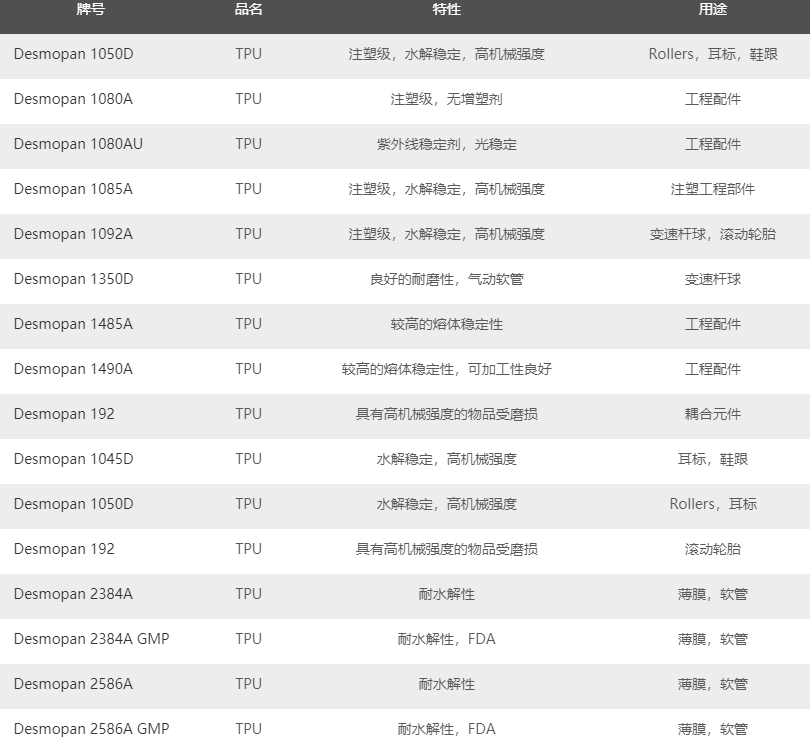Click the 良好的耐磨性，气动软管 feature cell
This screenshot has width=810, height=747.
click(x=446, y=279)
